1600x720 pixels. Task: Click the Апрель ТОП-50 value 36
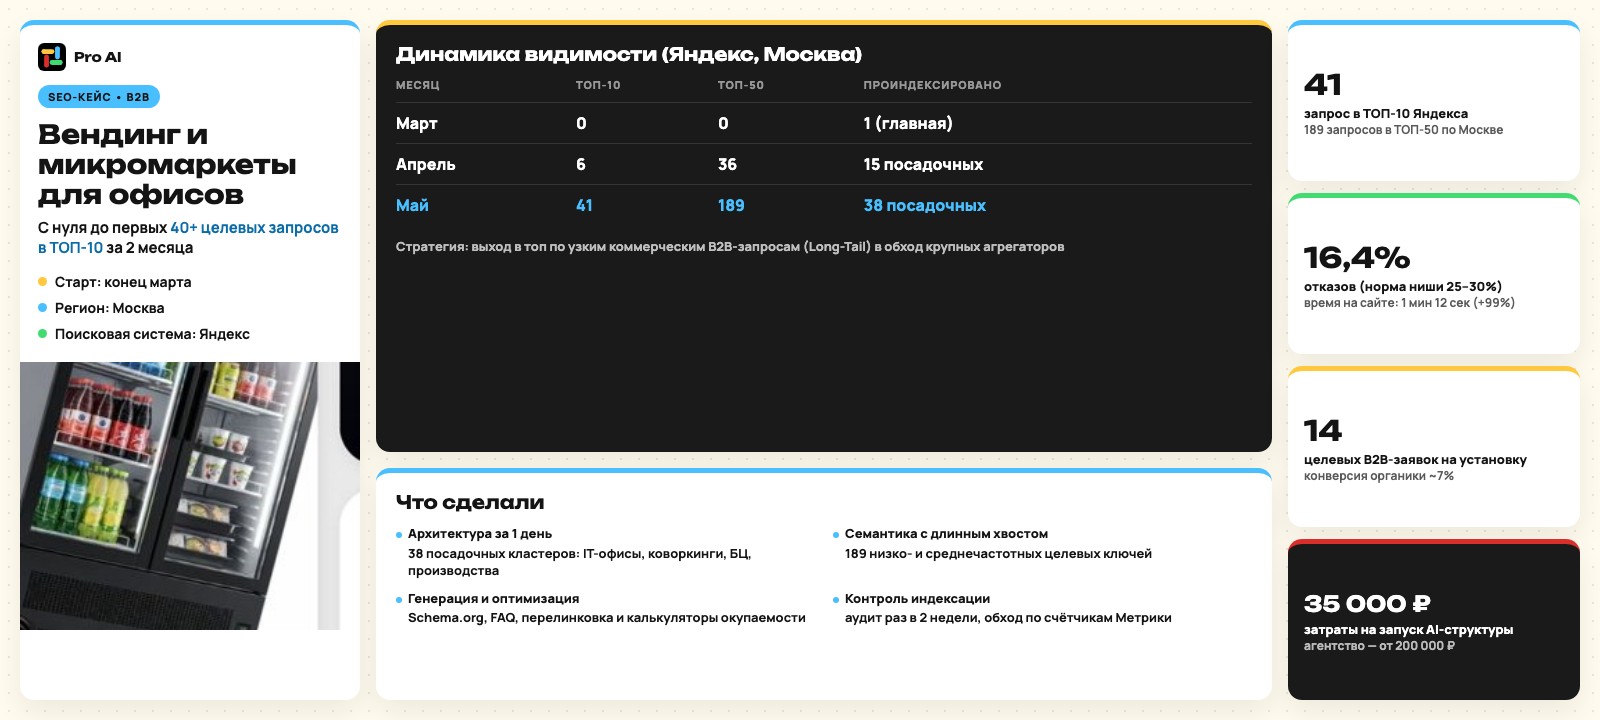727,164
